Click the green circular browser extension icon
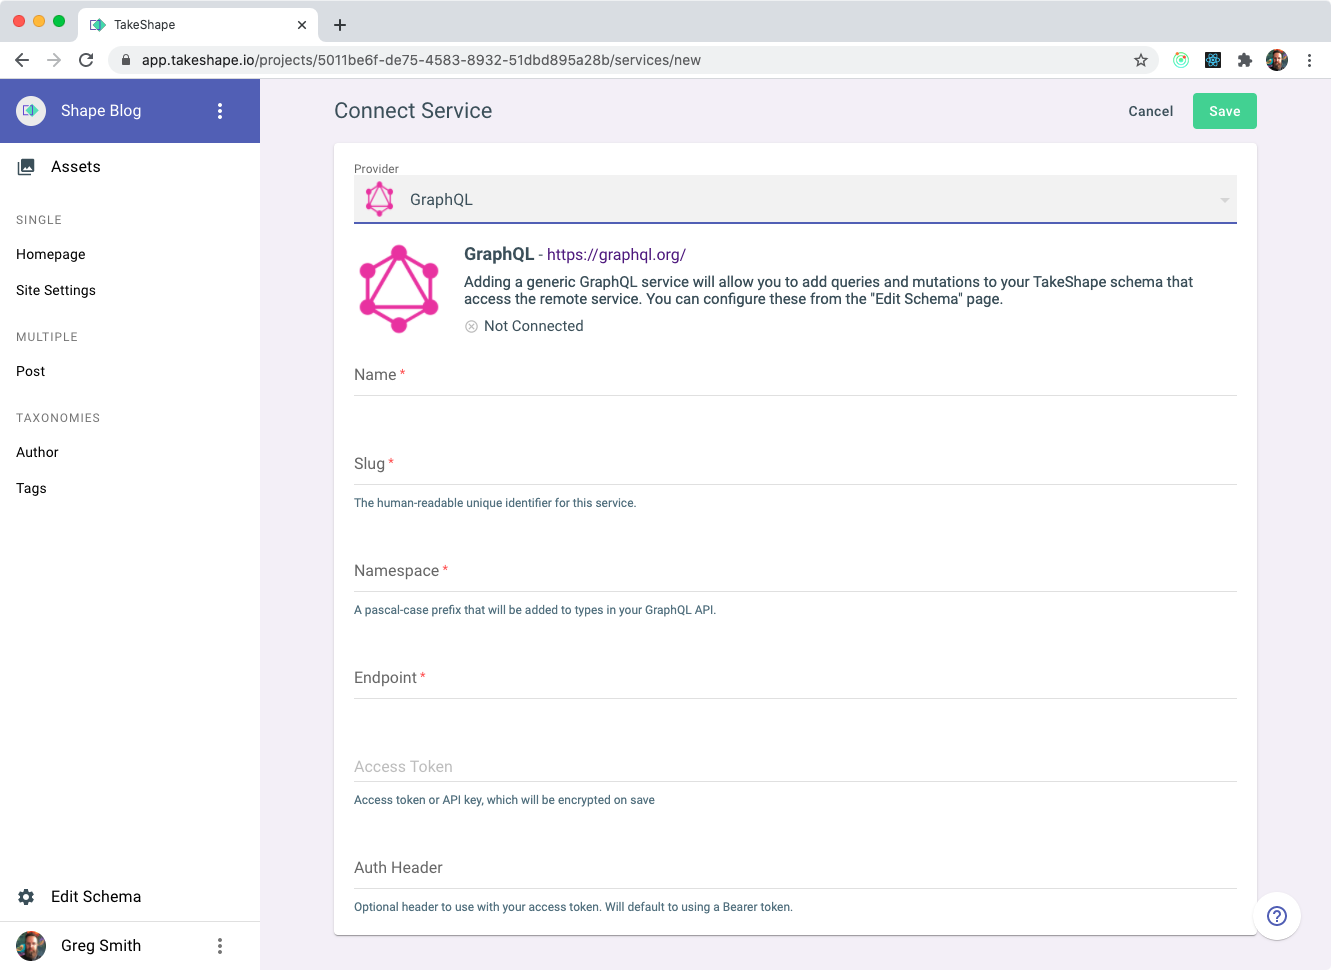This screenshot has height=970, width=1331. (1181, 60)
